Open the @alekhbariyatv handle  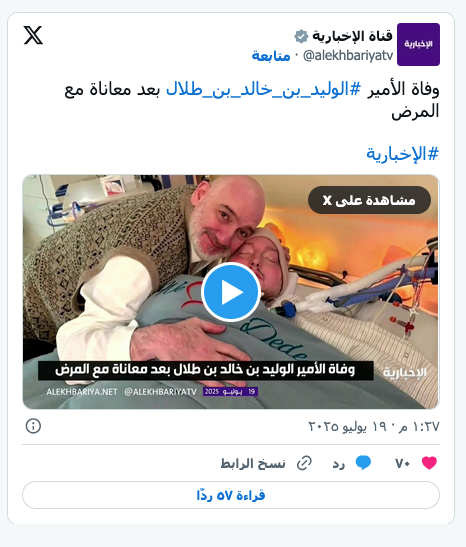click(348, 56)
